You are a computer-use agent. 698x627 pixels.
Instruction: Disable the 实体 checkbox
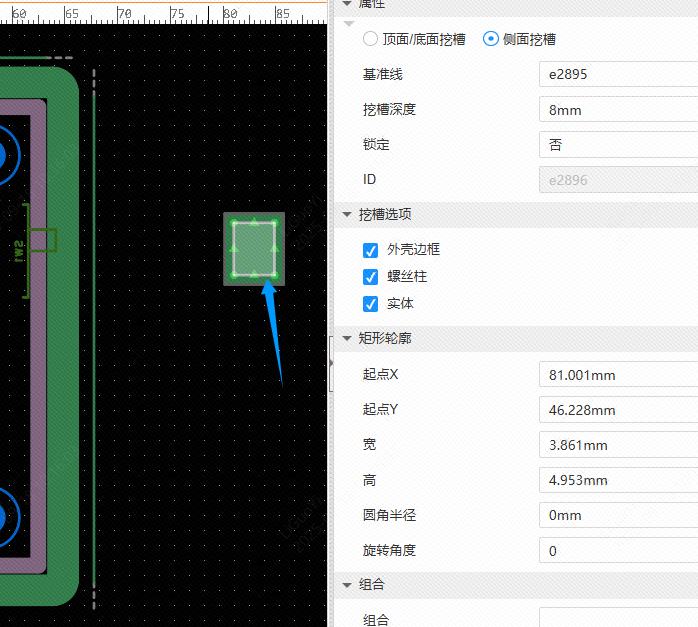click(371, 303)
